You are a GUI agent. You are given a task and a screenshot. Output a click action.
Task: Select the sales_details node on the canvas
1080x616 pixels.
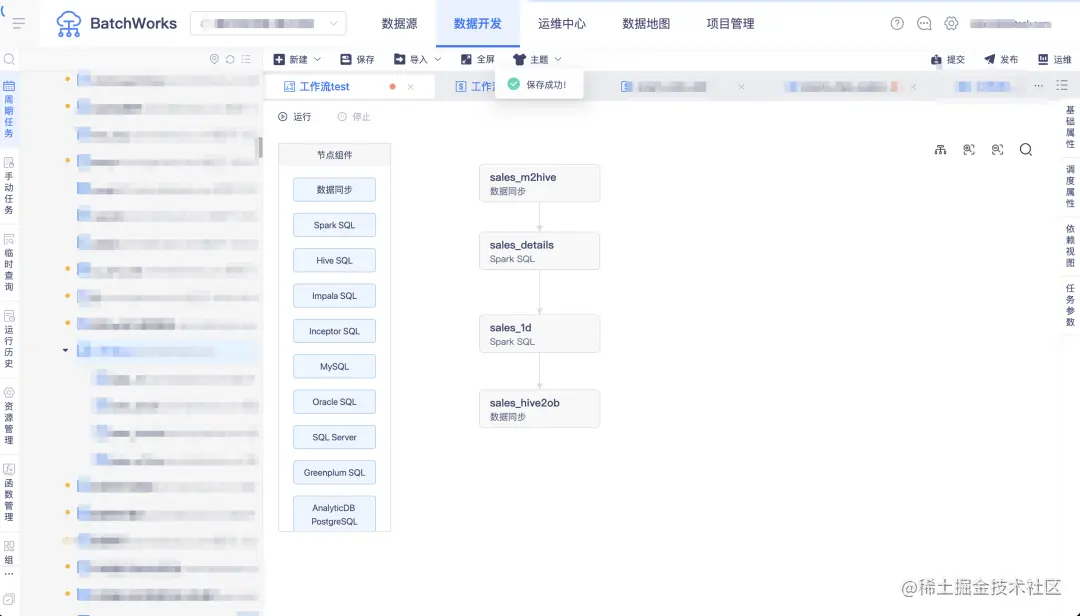(539, 251)
